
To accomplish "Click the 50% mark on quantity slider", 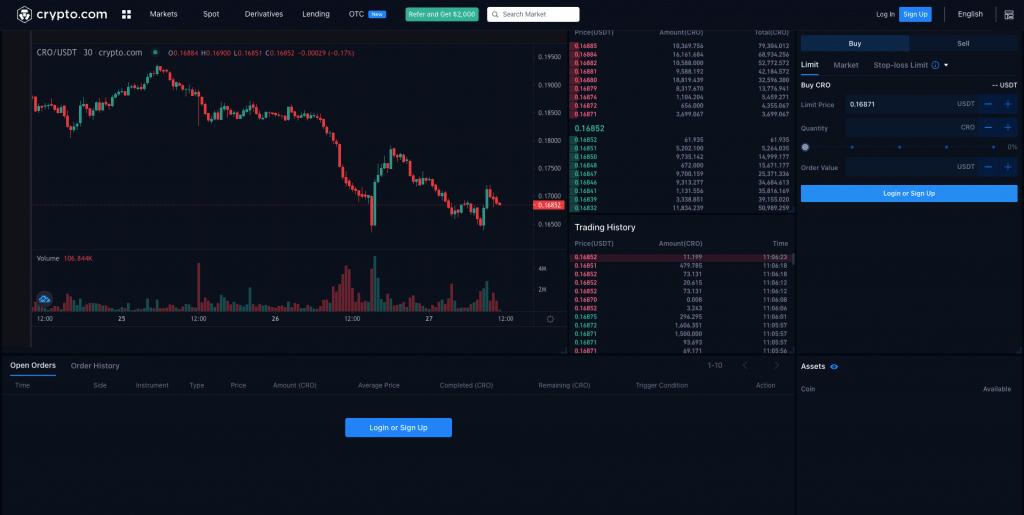I will [x=899, y=148].
